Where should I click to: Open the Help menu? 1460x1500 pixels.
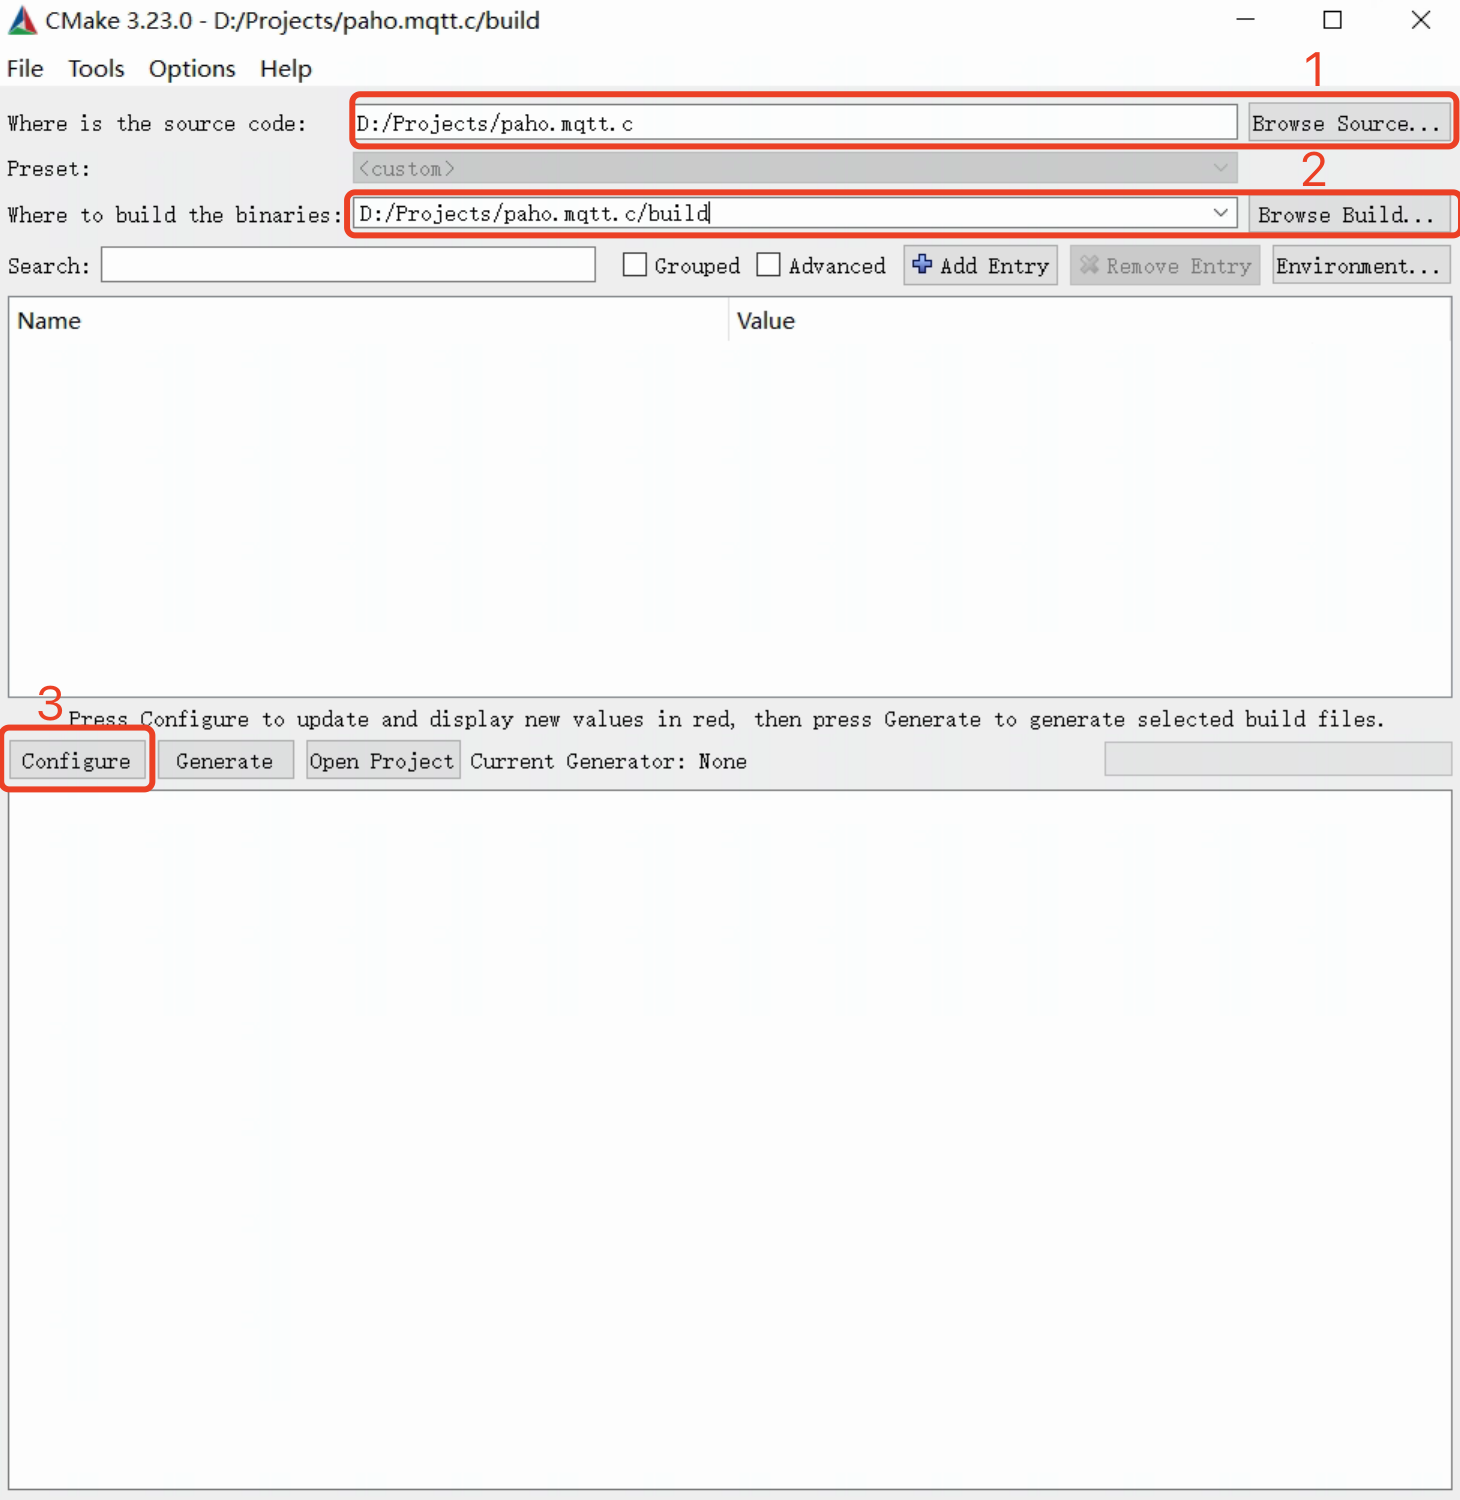coord(286,68)
